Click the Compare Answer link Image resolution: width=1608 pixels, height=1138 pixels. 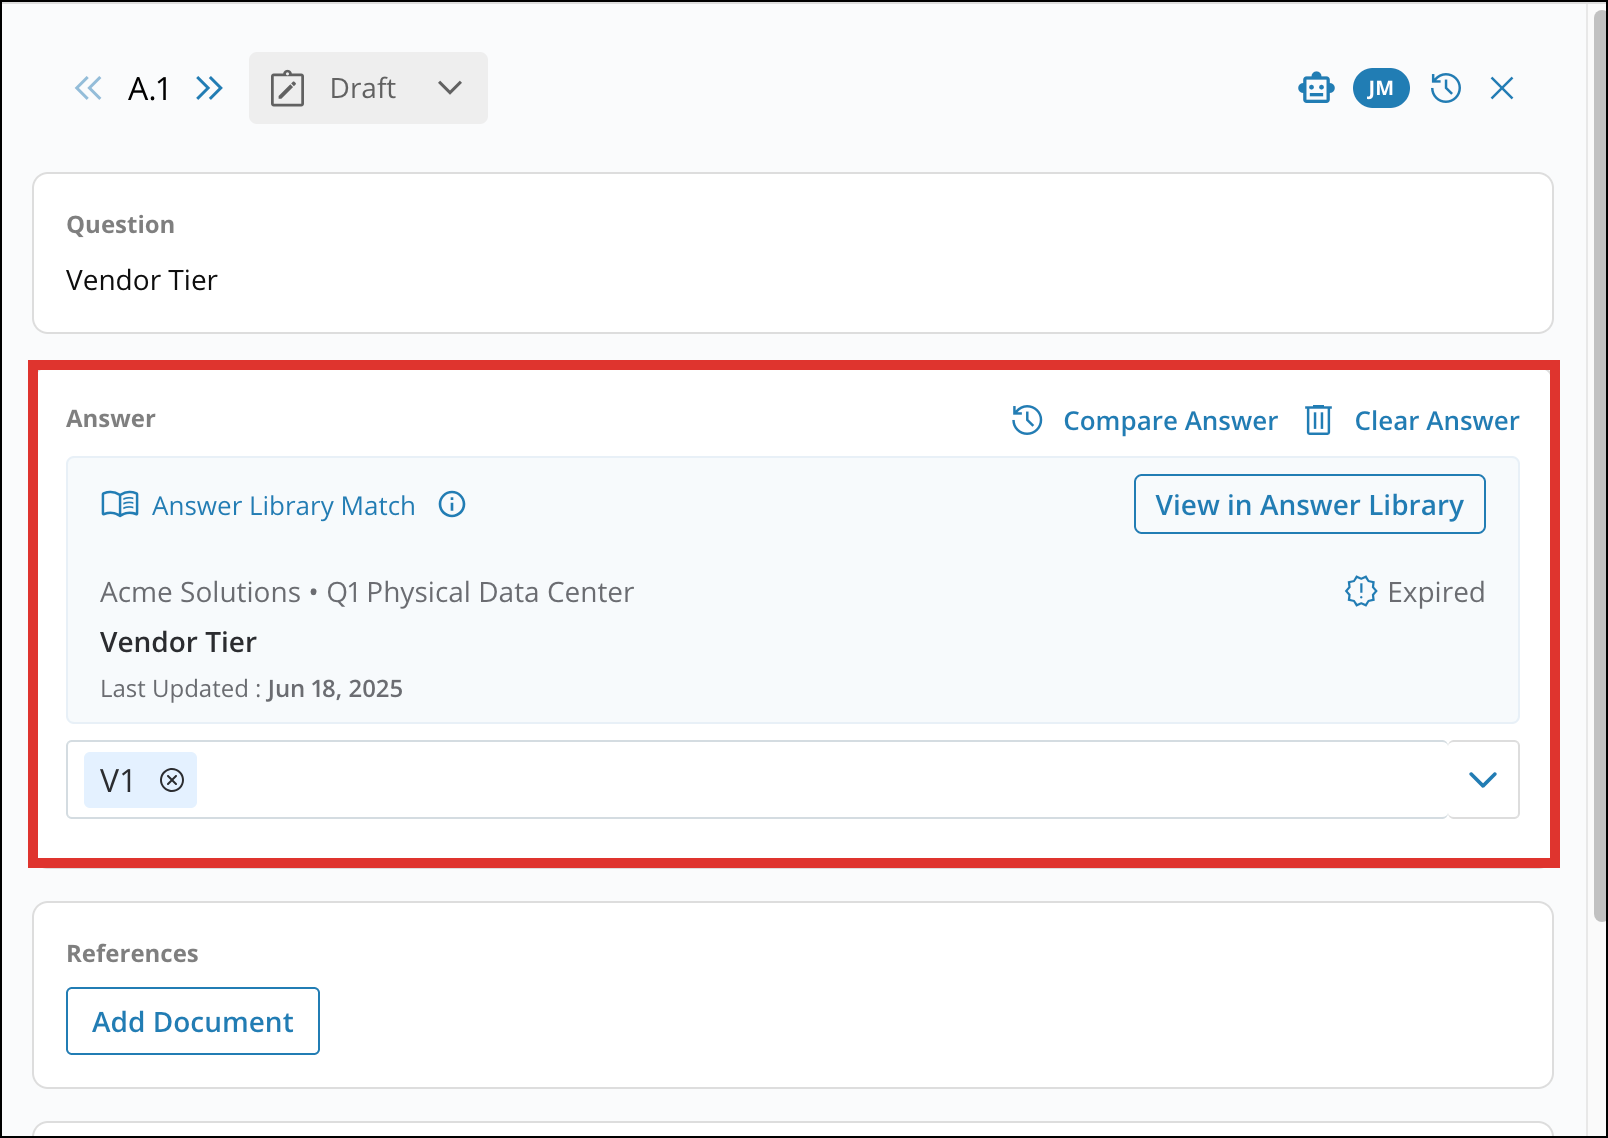click(x=1170, y=421)
